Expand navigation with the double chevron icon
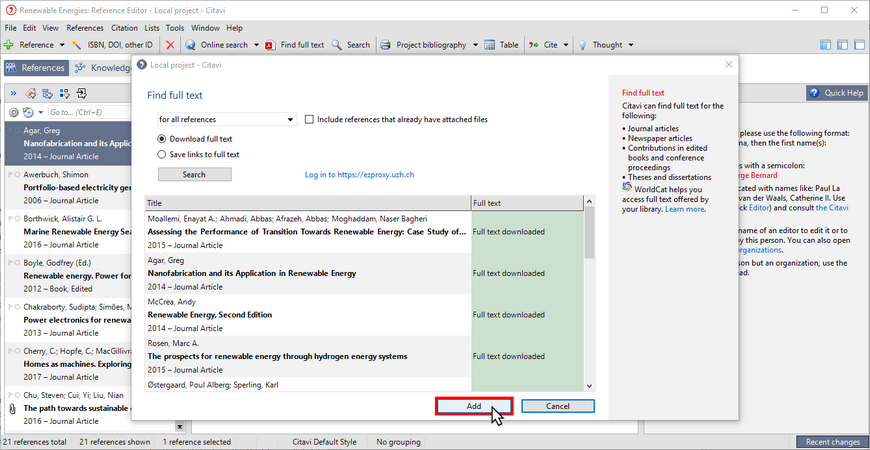This screenshot has width=870, height=450. click(x=13, y=93)
